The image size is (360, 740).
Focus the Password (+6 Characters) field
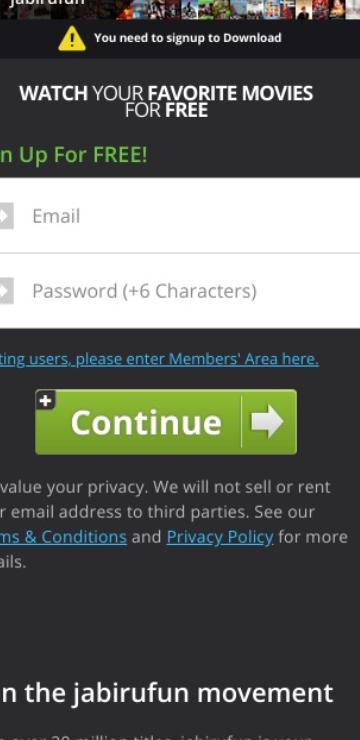click(x=180, y=291)
